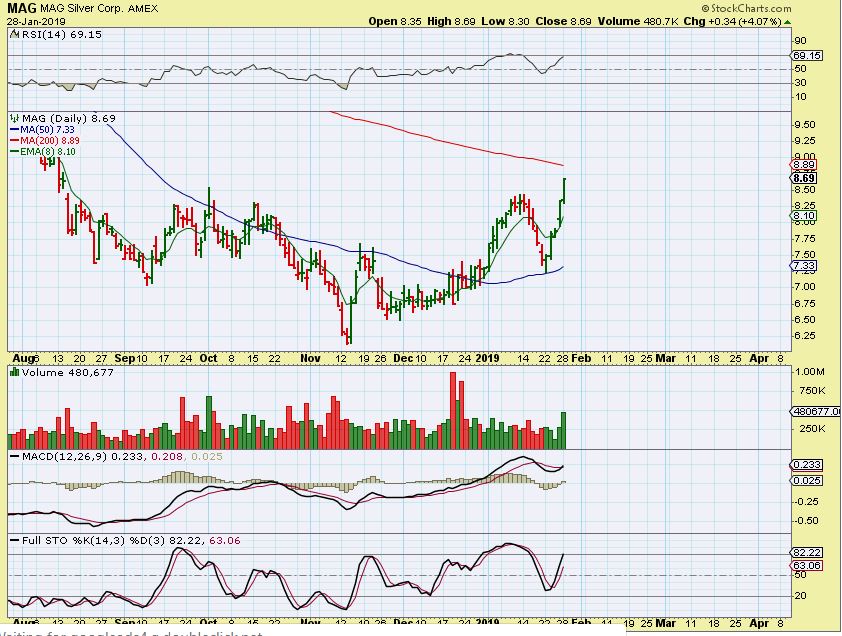Click the 'MAG (Daily) 8.69' price label

click(x=69, y=118)
